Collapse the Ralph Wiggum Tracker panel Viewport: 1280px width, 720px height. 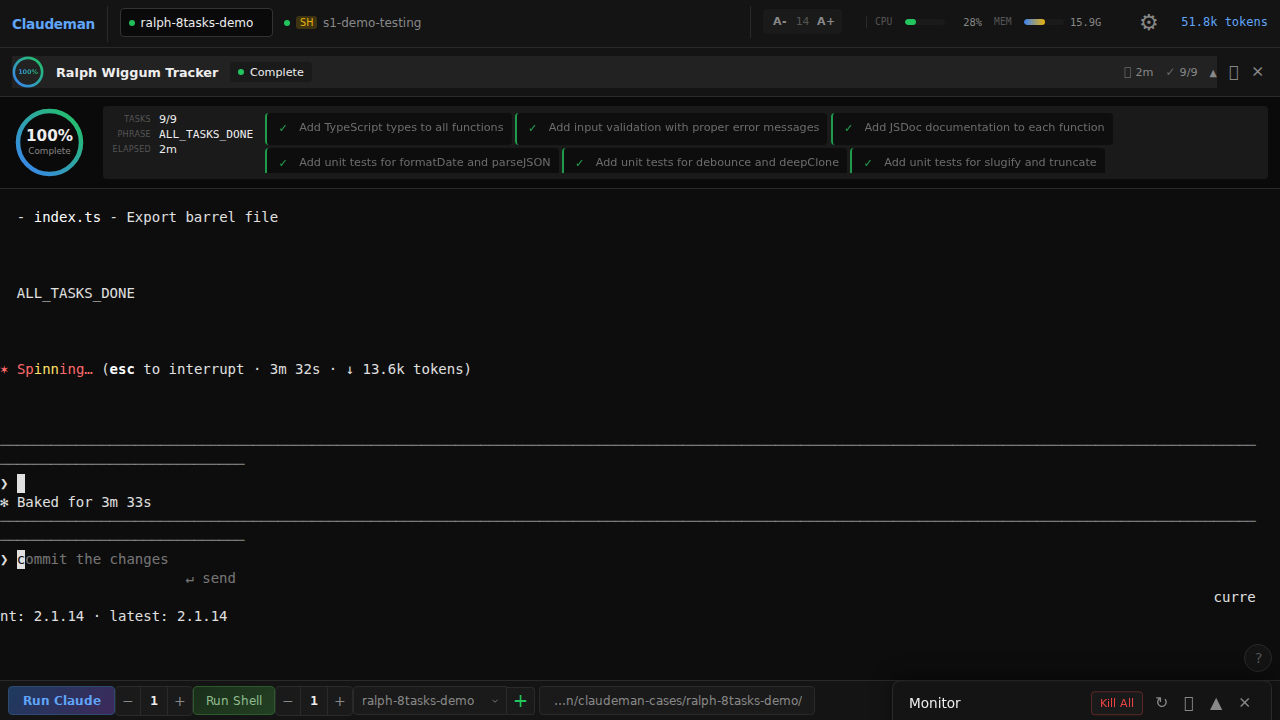click(1214, 72)
